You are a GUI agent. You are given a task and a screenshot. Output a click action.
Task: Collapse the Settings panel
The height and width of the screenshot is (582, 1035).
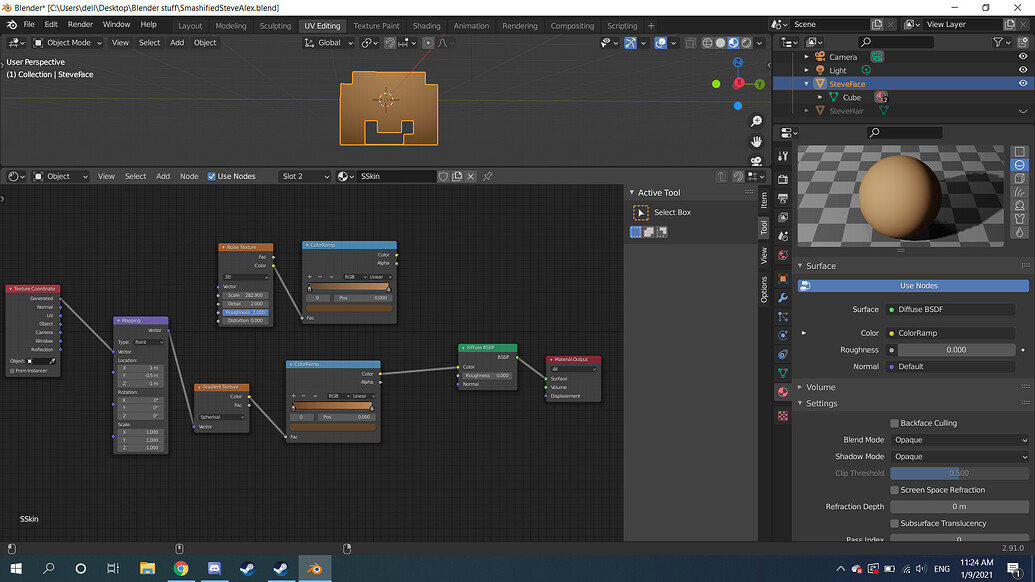click(800, 403)
